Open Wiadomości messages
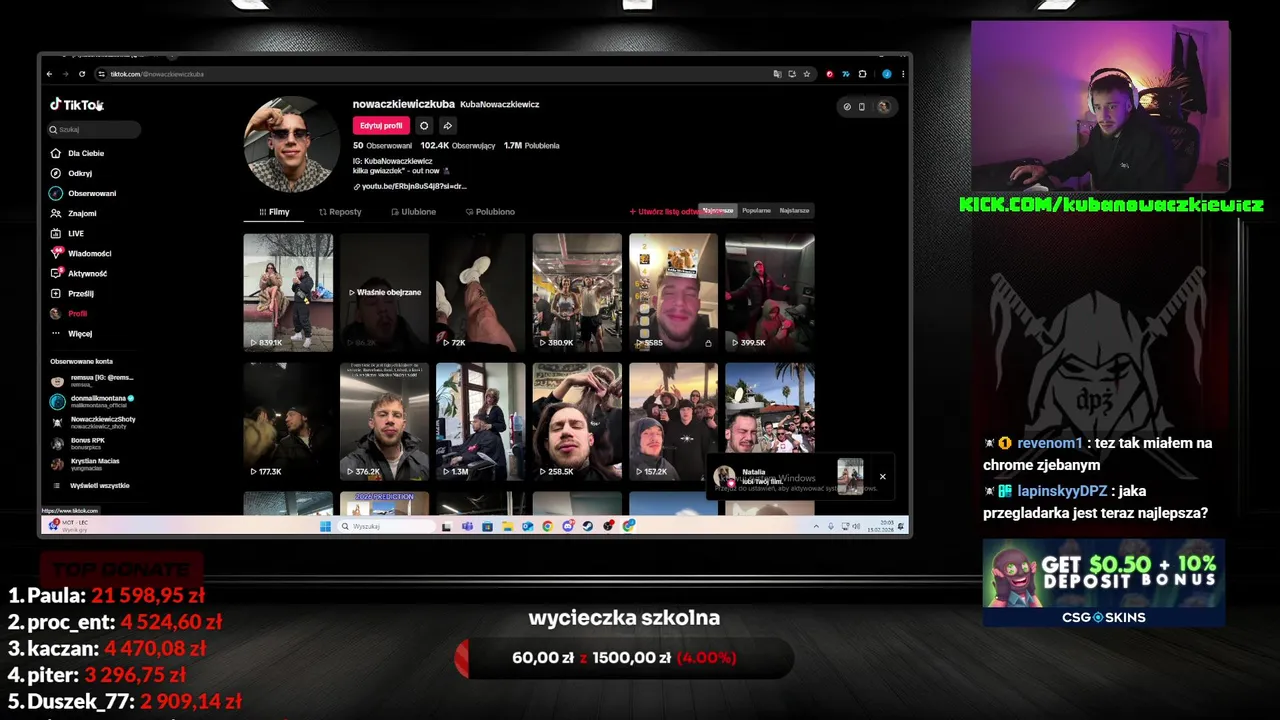The height and width of the screenshot is (720, 1280). (x=81, y=253)
